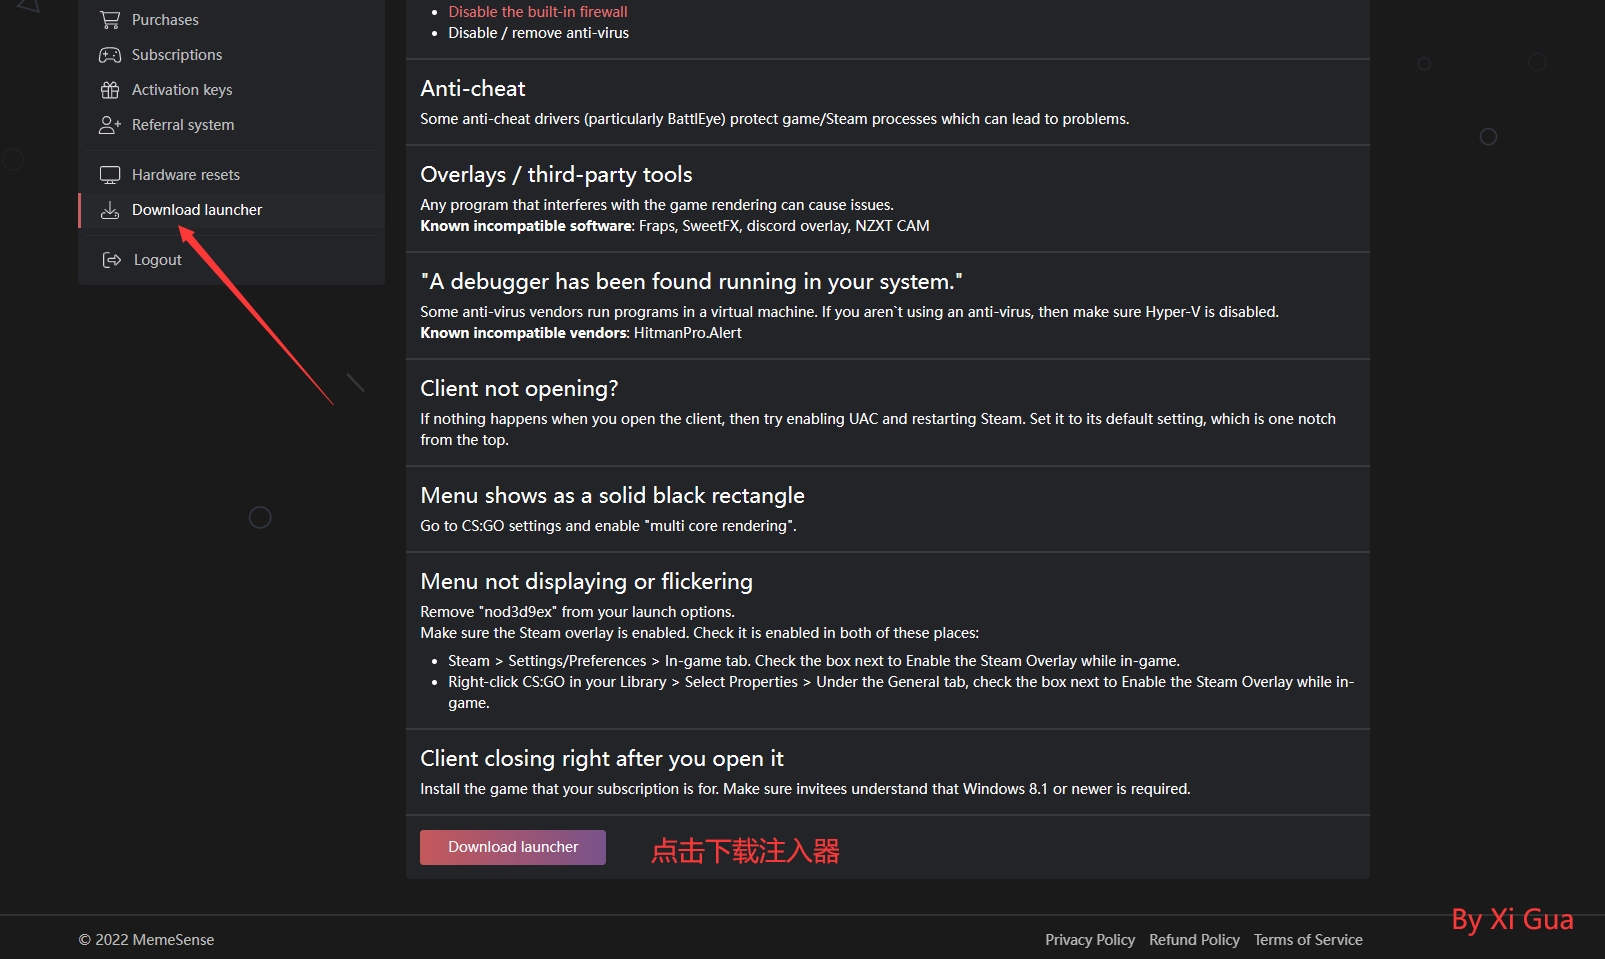1605x959 pixels.
Task: Select the Logout text in the sidebar
Action: click(158, 260)
